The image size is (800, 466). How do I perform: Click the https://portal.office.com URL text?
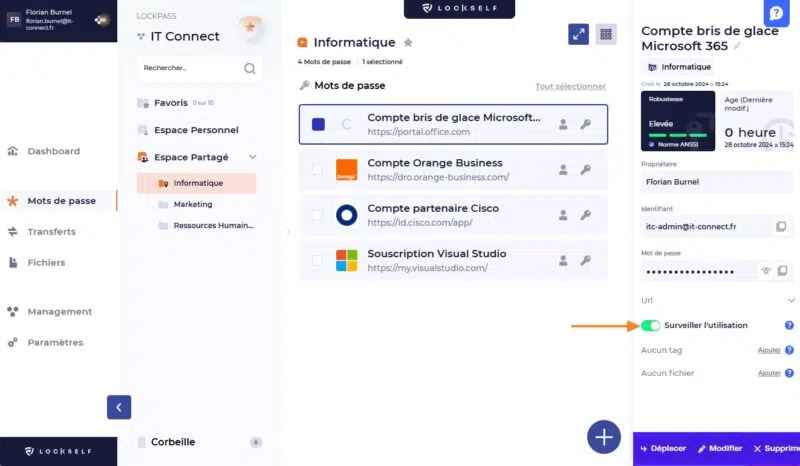[418, 132]
